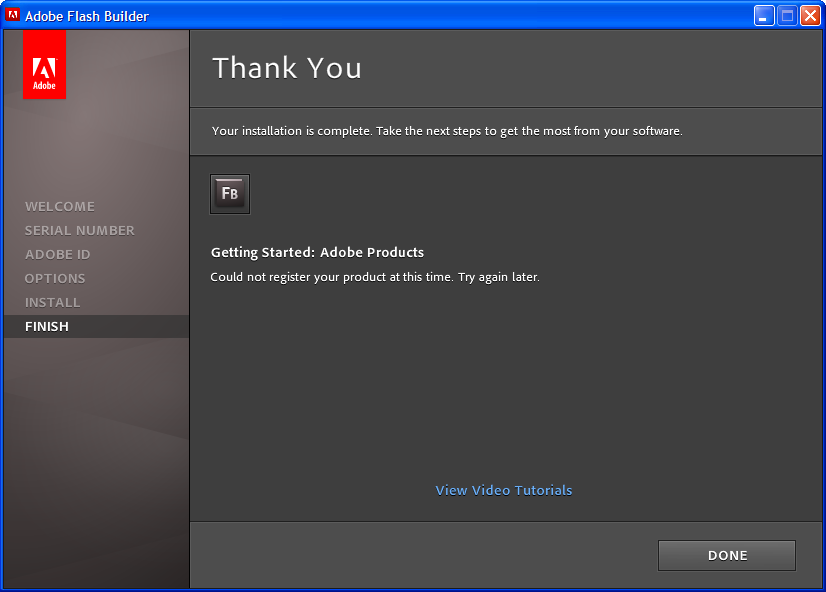This screenshot has height=592, width=826.
Task: Click the disabled maximize window button
Action: (x=787, y=16)
